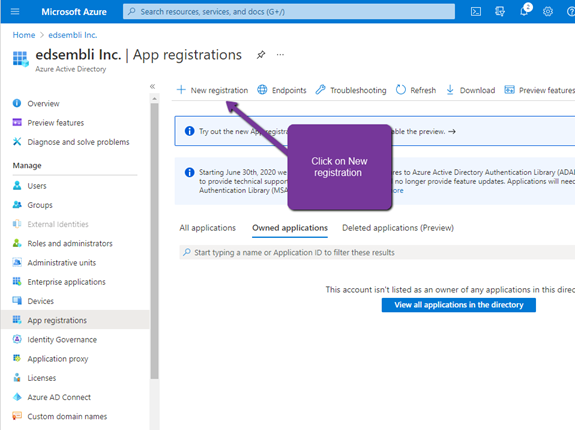Open Directory and subscription filter icon
This screenshot has width=575, height=430.
click(x=499, y=12)
